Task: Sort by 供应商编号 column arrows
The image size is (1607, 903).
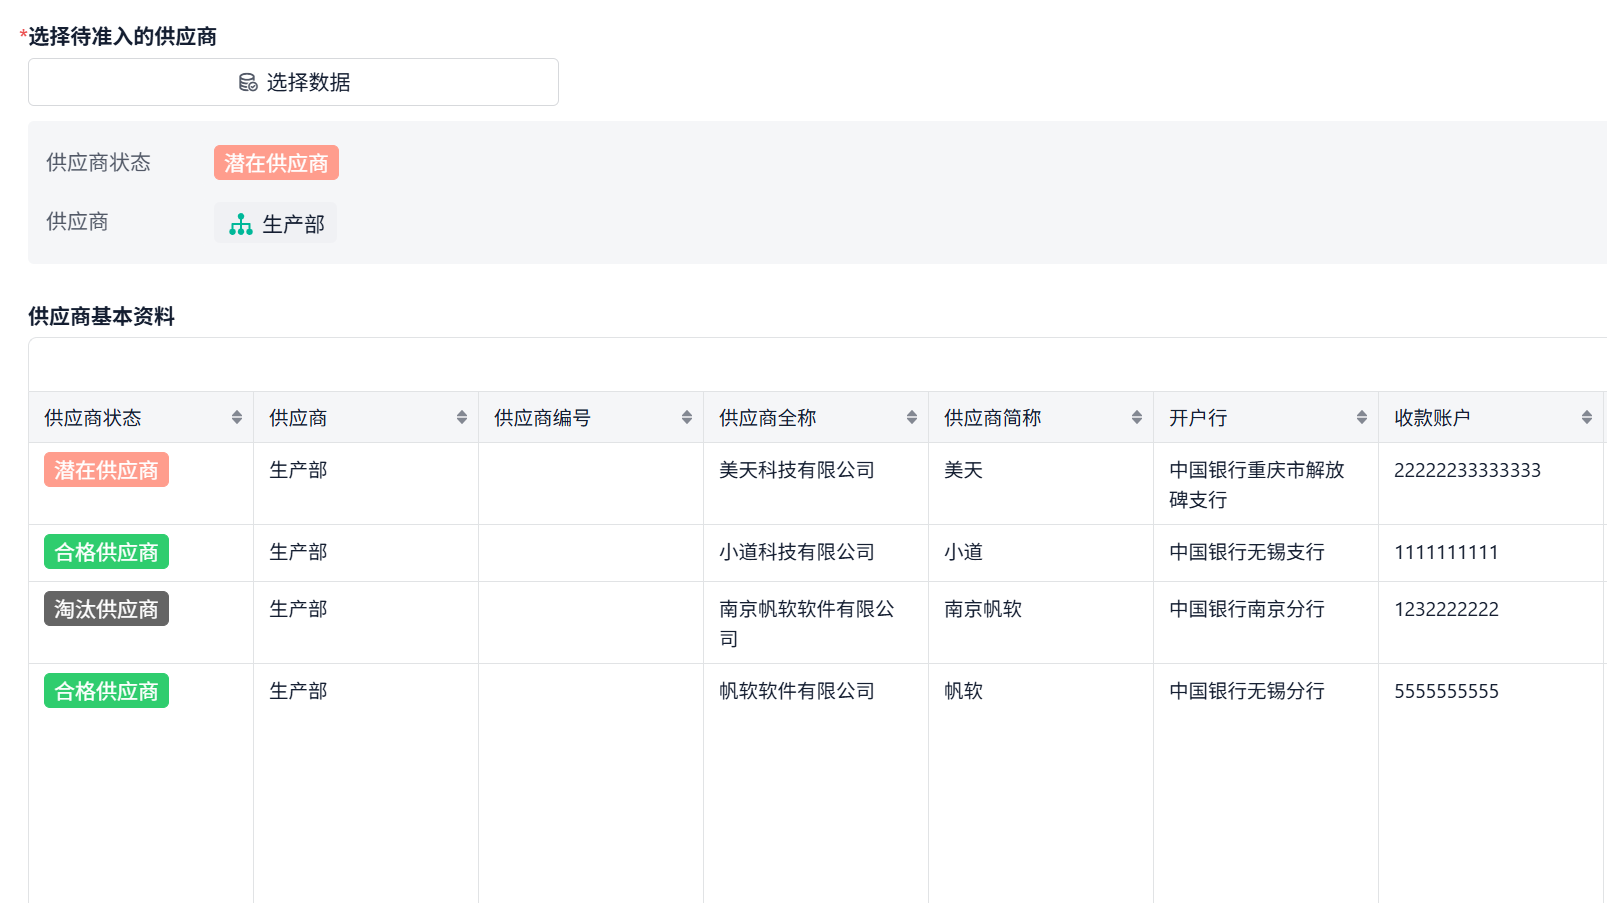Action: coord(687,418)
